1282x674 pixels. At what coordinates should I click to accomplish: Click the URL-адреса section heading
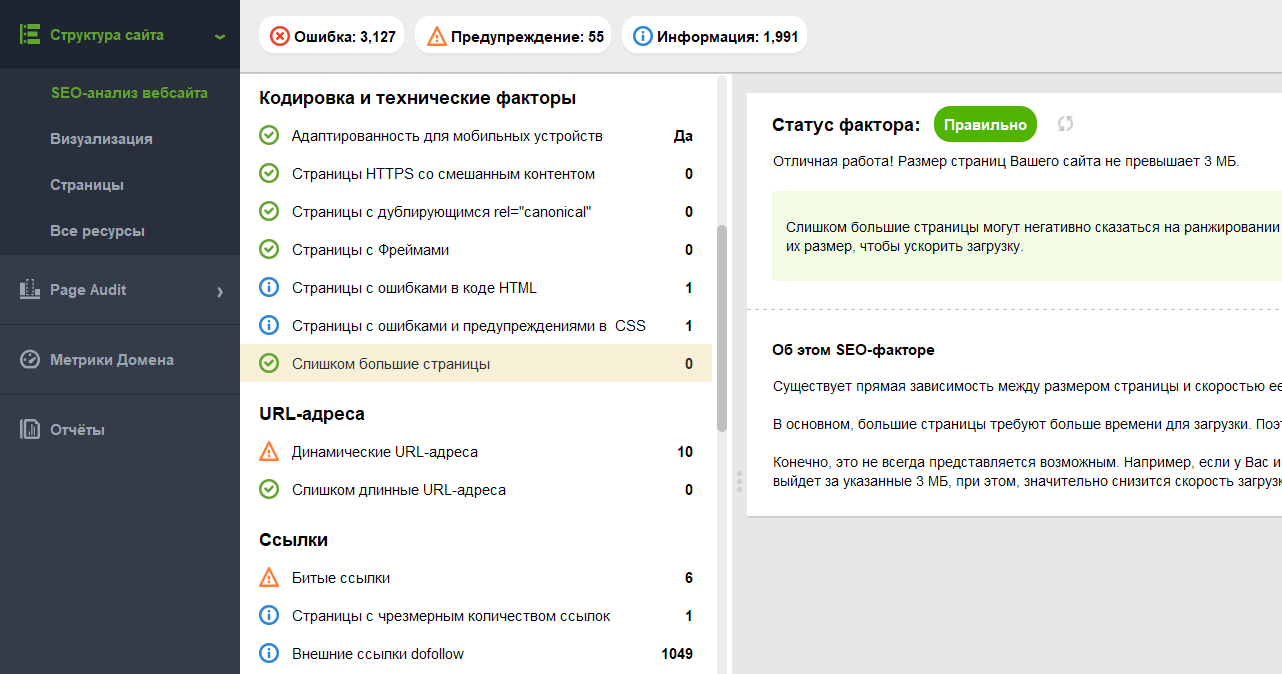point(312,414)
